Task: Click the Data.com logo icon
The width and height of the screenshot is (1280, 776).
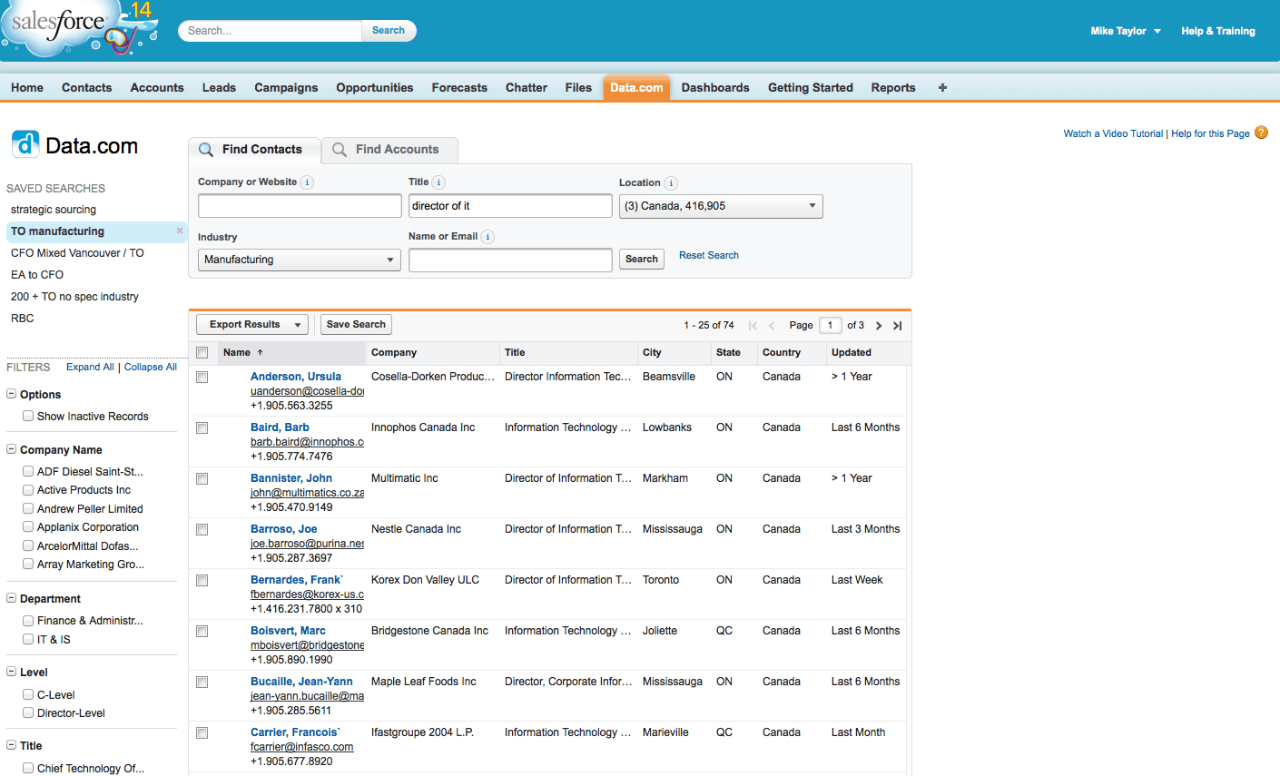Action: pyautogui.click(x=25, y=145)
